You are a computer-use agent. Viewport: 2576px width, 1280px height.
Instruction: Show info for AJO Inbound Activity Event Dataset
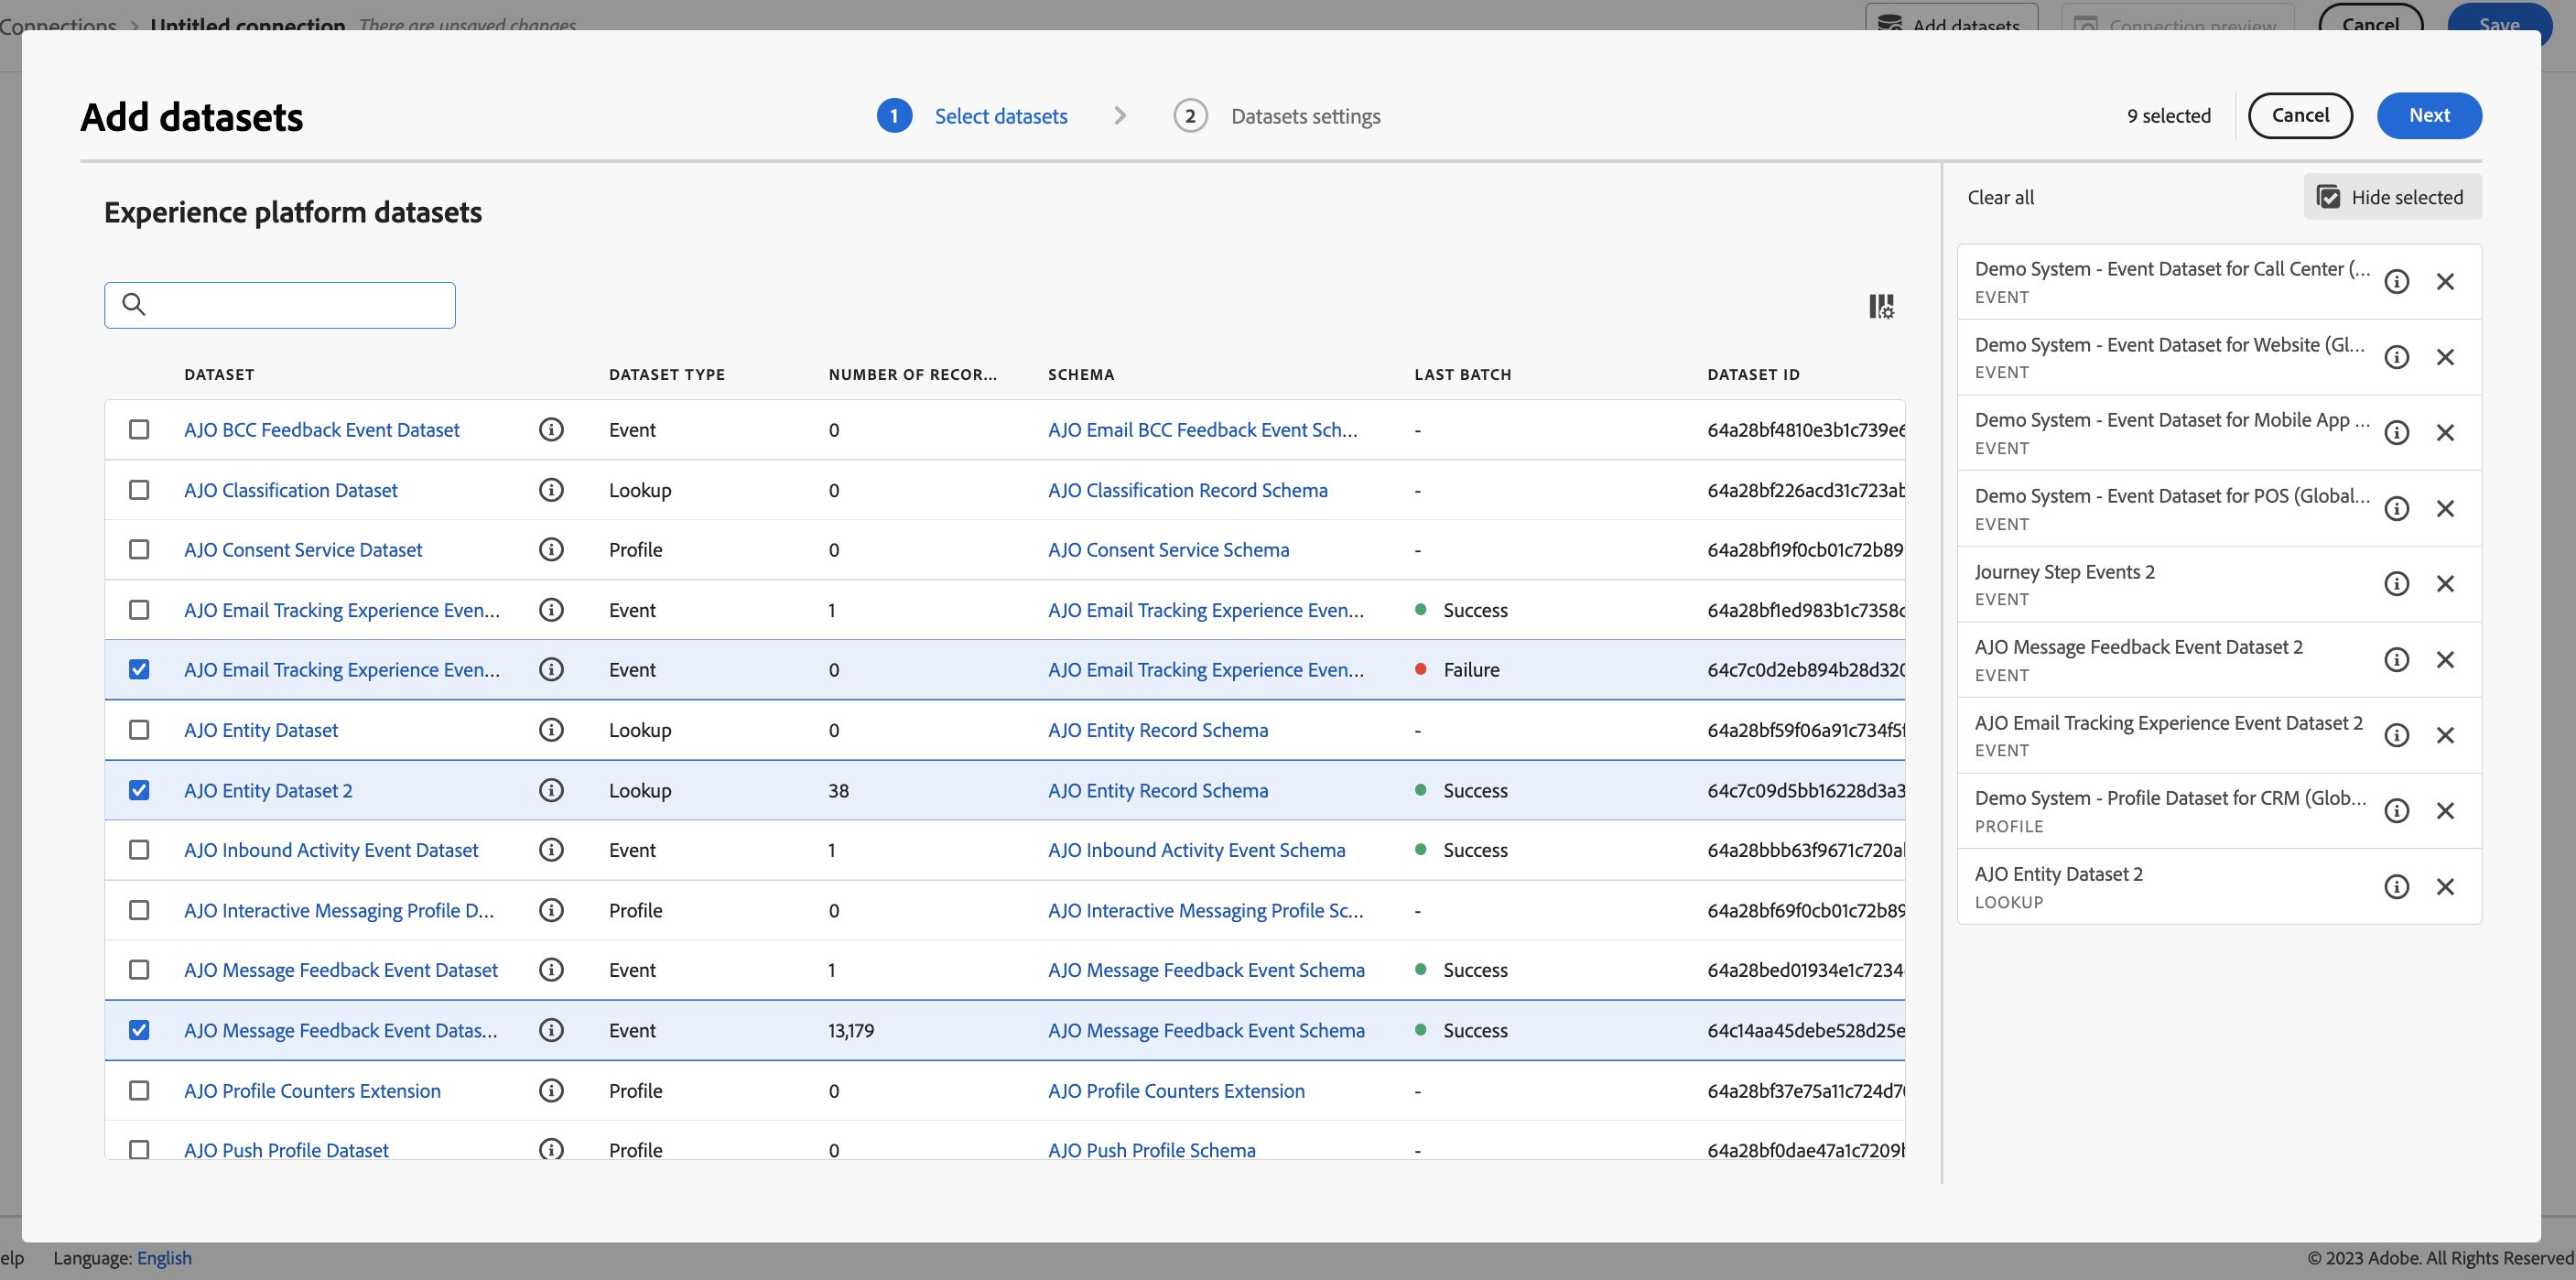[x=551, y=850]
